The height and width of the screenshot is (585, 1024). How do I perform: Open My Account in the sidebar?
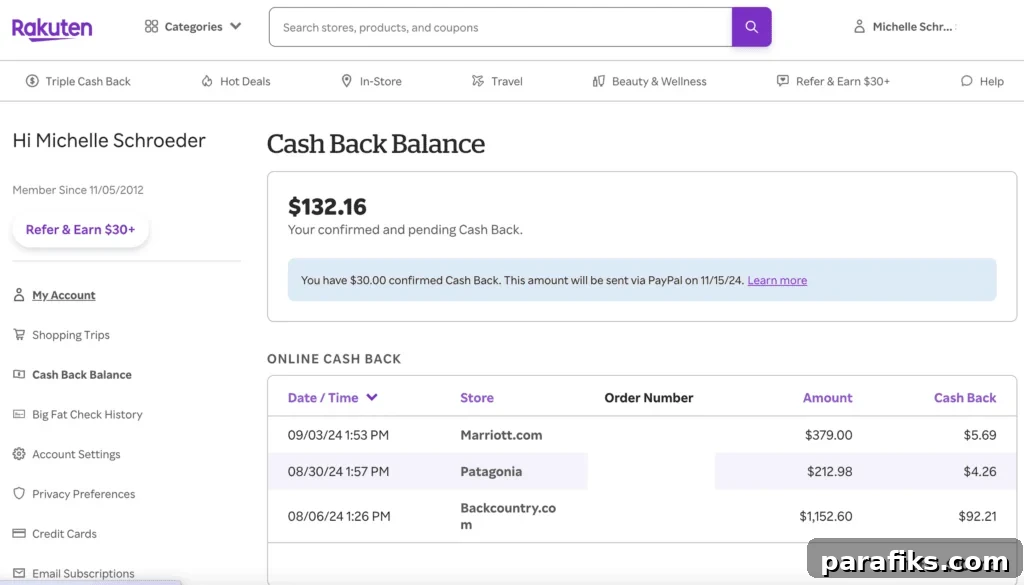63,295
